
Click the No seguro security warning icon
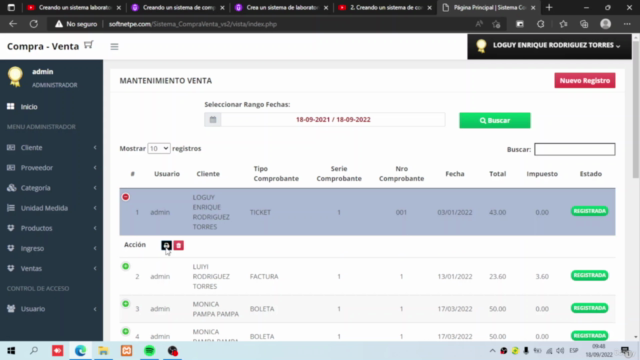[59, 24]
